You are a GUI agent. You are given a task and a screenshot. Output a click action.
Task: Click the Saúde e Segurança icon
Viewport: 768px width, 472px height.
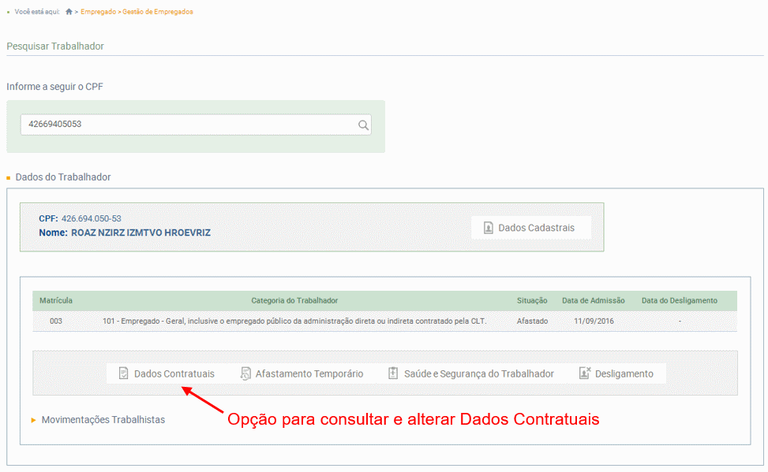click(x=394, y=374)
